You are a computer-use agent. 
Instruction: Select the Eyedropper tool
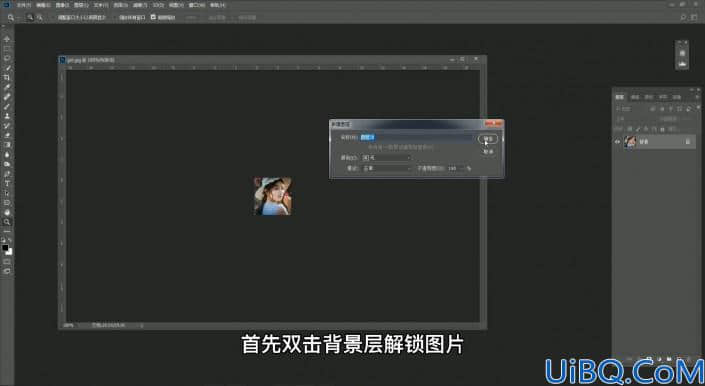(7, 87)
